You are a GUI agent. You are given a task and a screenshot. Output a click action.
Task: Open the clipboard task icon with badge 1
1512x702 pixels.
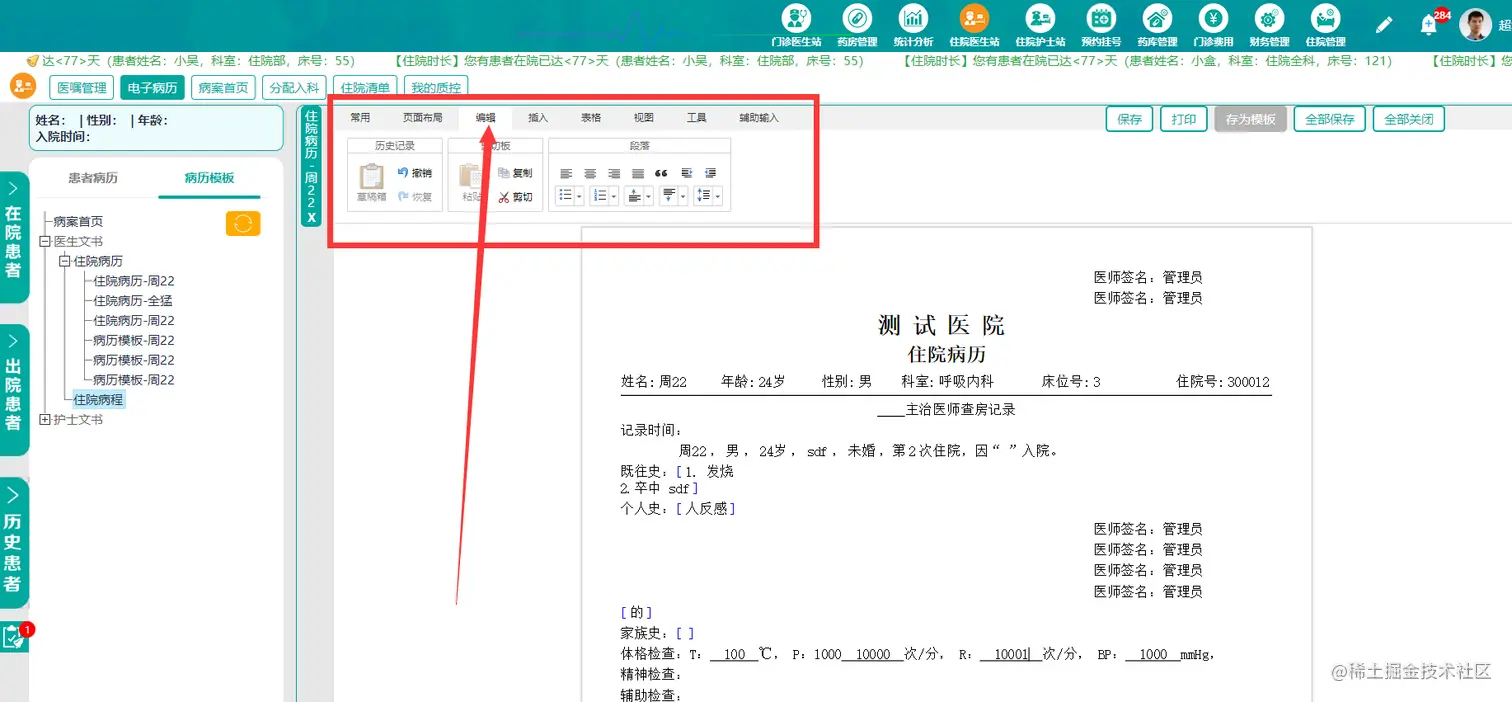click(14, 637)
